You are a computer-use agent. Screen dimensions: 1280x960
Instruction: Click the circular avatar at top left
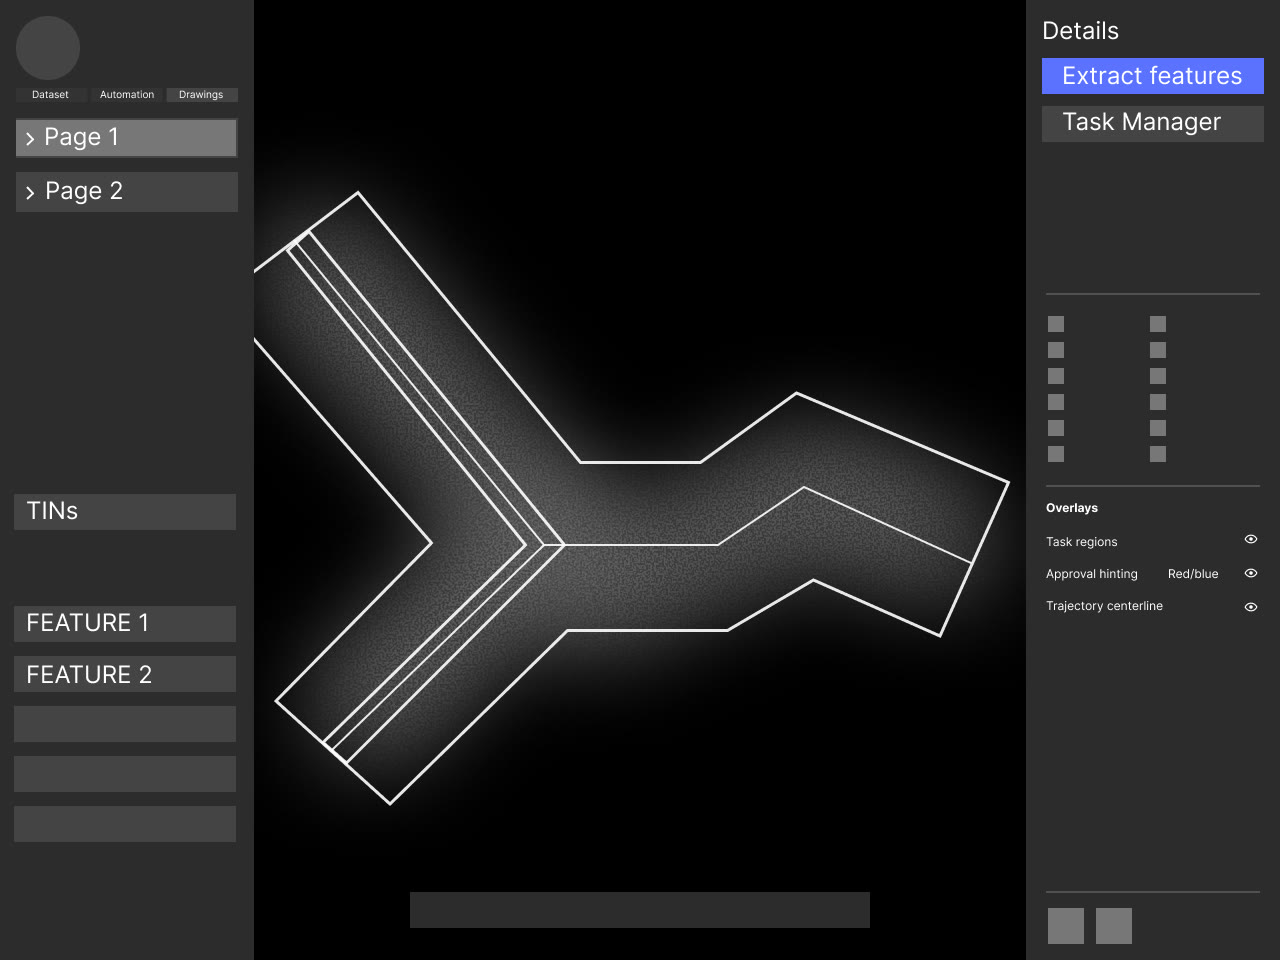coord(48,48)
